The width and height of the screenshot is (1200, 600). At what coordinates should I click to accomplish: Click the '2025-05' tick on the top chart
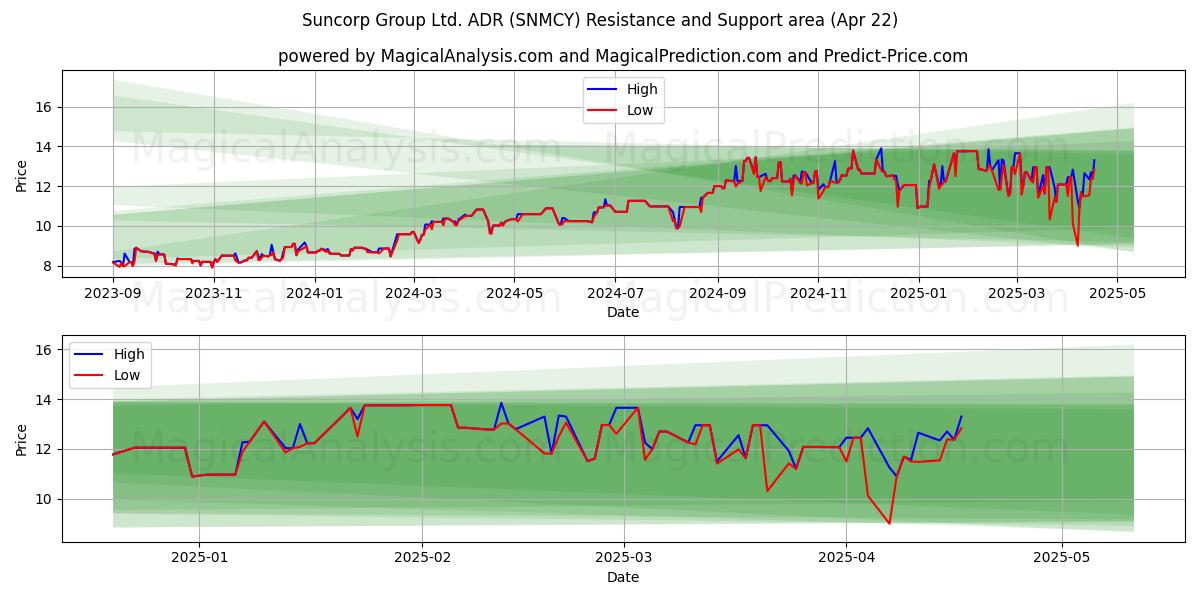pyautogui.click(x=1116, y=293)
